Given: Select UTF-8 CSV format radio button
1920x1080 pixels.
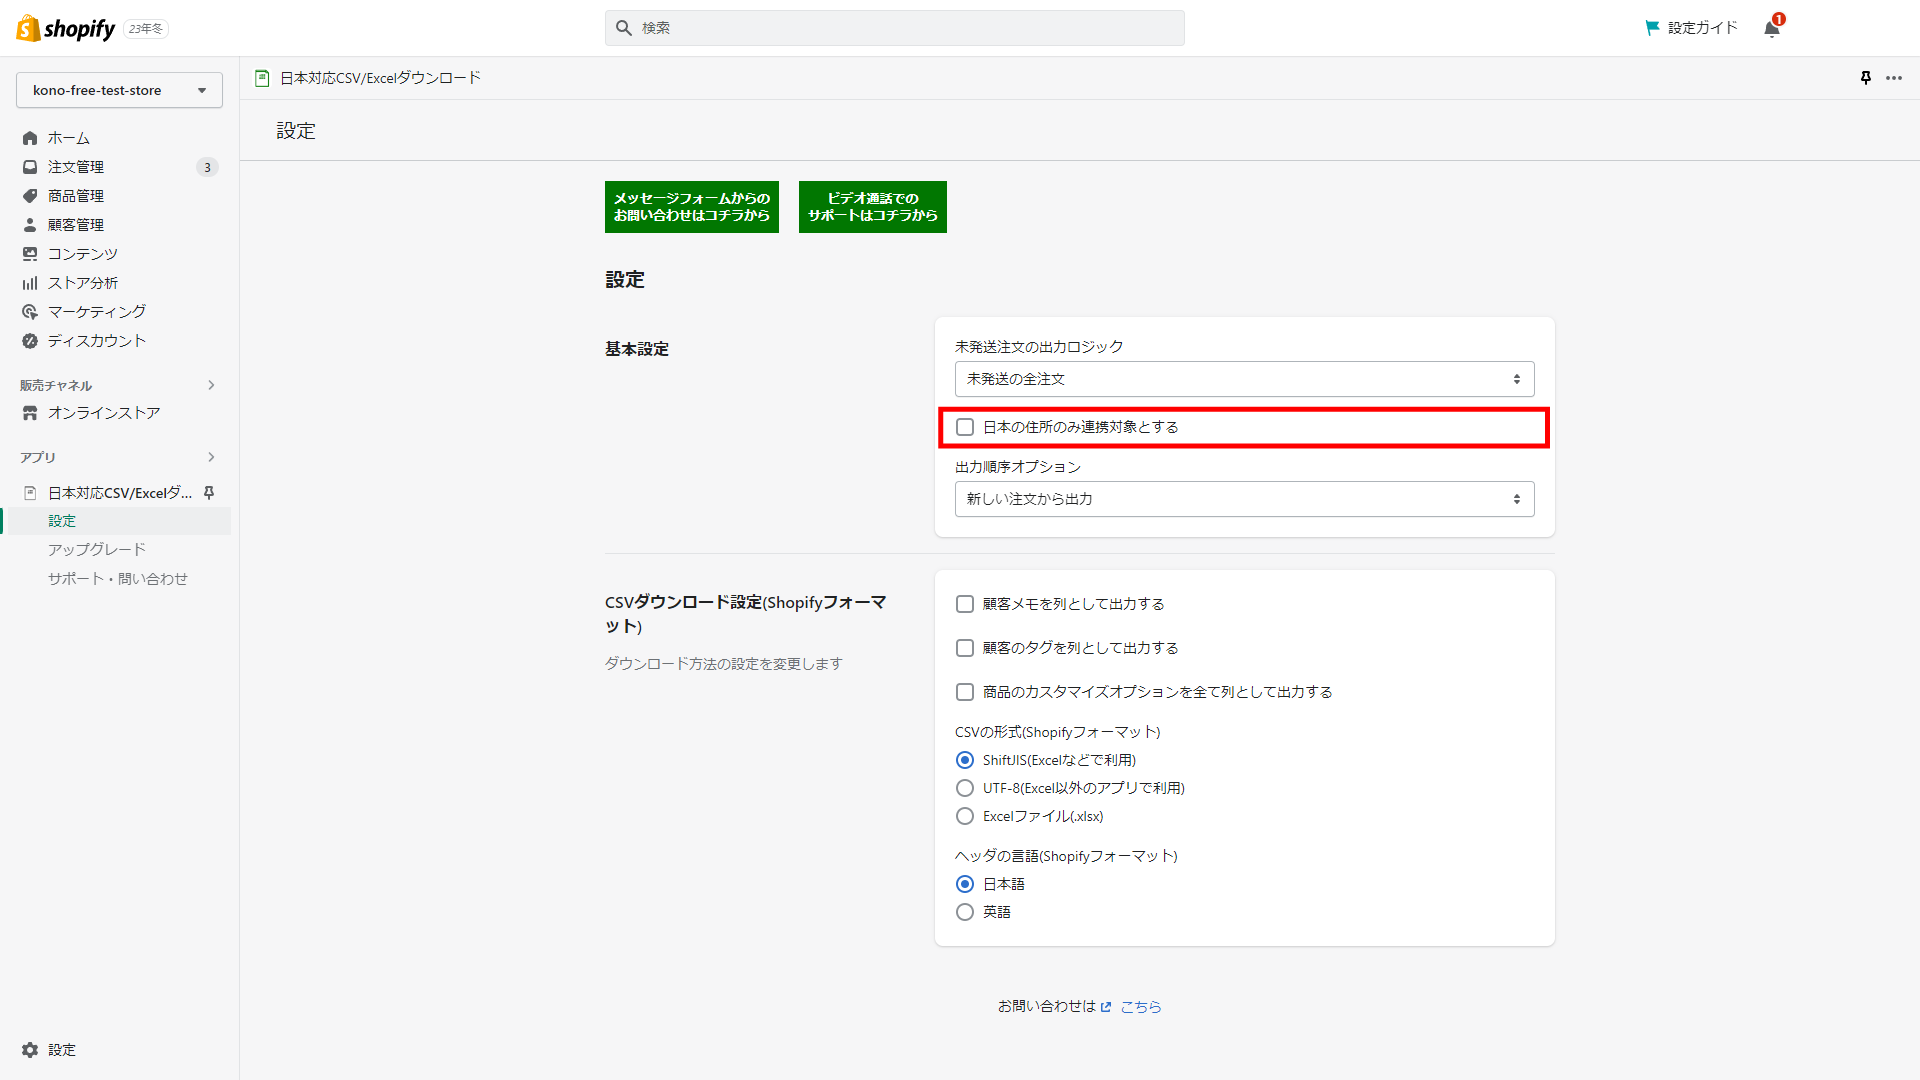Looking at the screenshot, I should [x=965, y=788].
